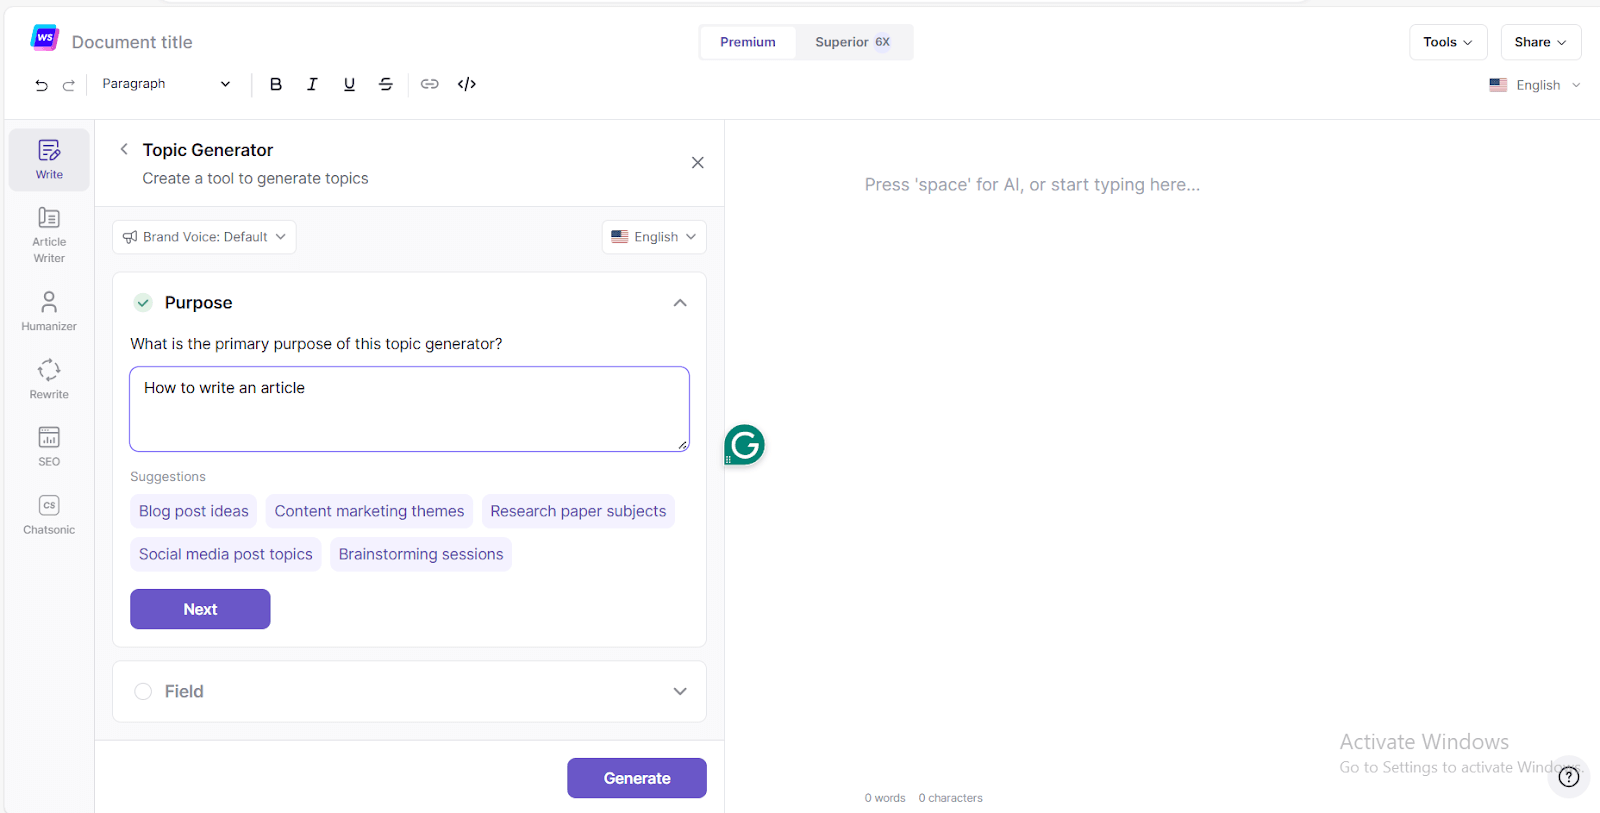Open the Rewrite tool

(x=49, y=379)
